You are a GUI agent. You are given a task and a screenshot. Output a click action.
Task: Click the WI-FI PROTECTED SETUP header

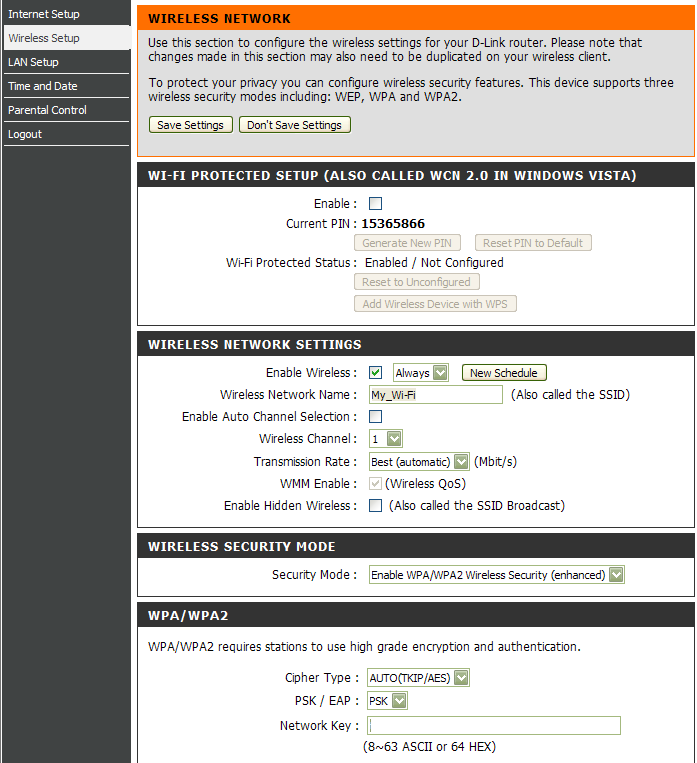pyautogui.click(x=392, y=176)
